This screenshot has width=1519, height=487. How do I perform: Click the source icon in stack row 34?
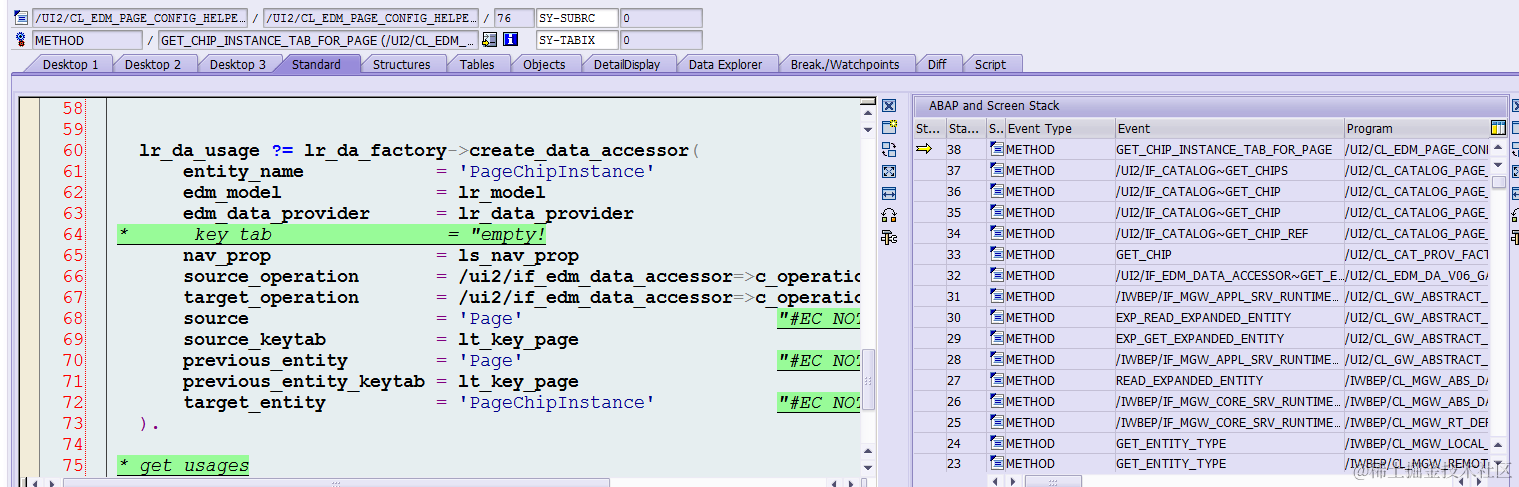pyautogui.click(x=997, y=233)
